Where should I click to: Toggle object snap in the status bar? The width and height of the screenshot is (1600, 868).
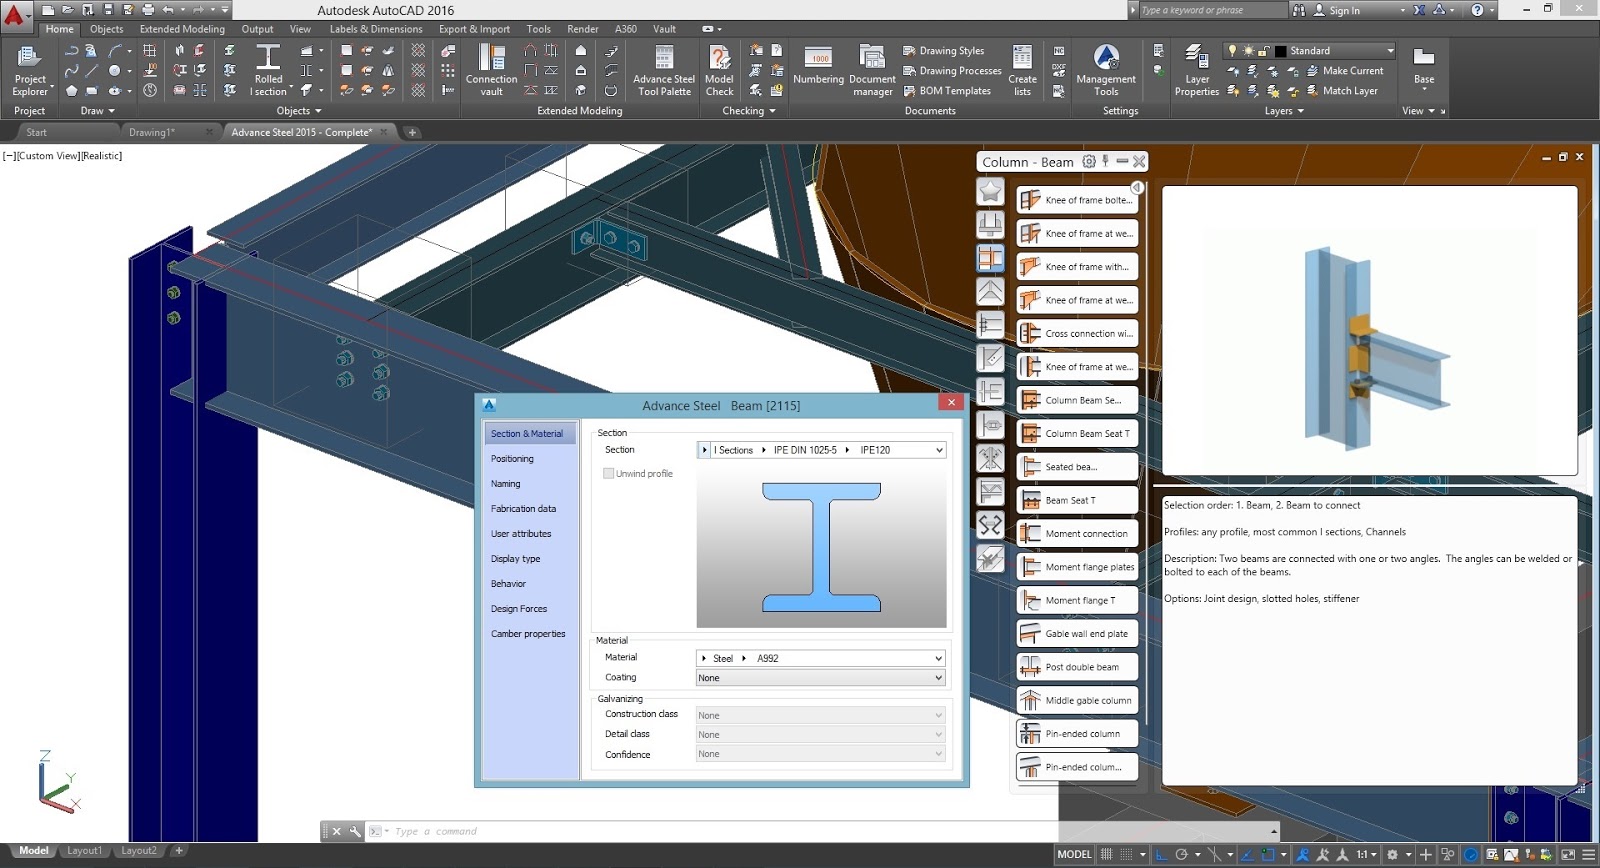[1268, 855]
